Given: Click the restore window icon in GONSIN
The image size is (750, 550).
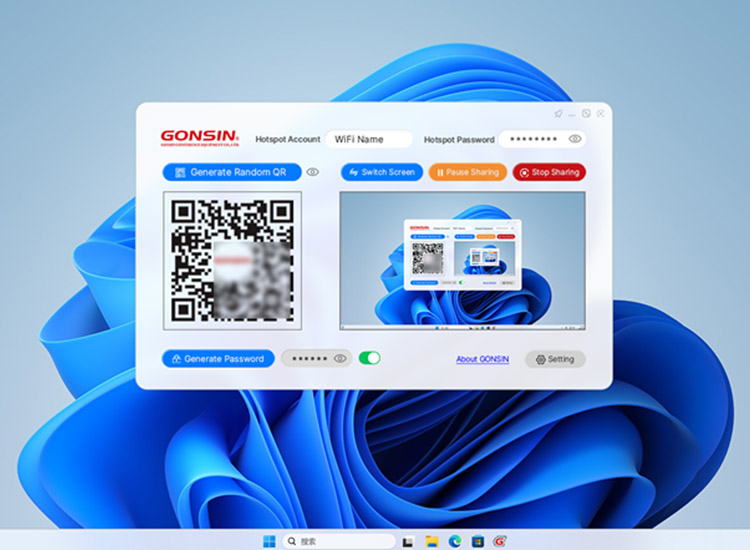Looking at the screenshot, I should 586,113.
